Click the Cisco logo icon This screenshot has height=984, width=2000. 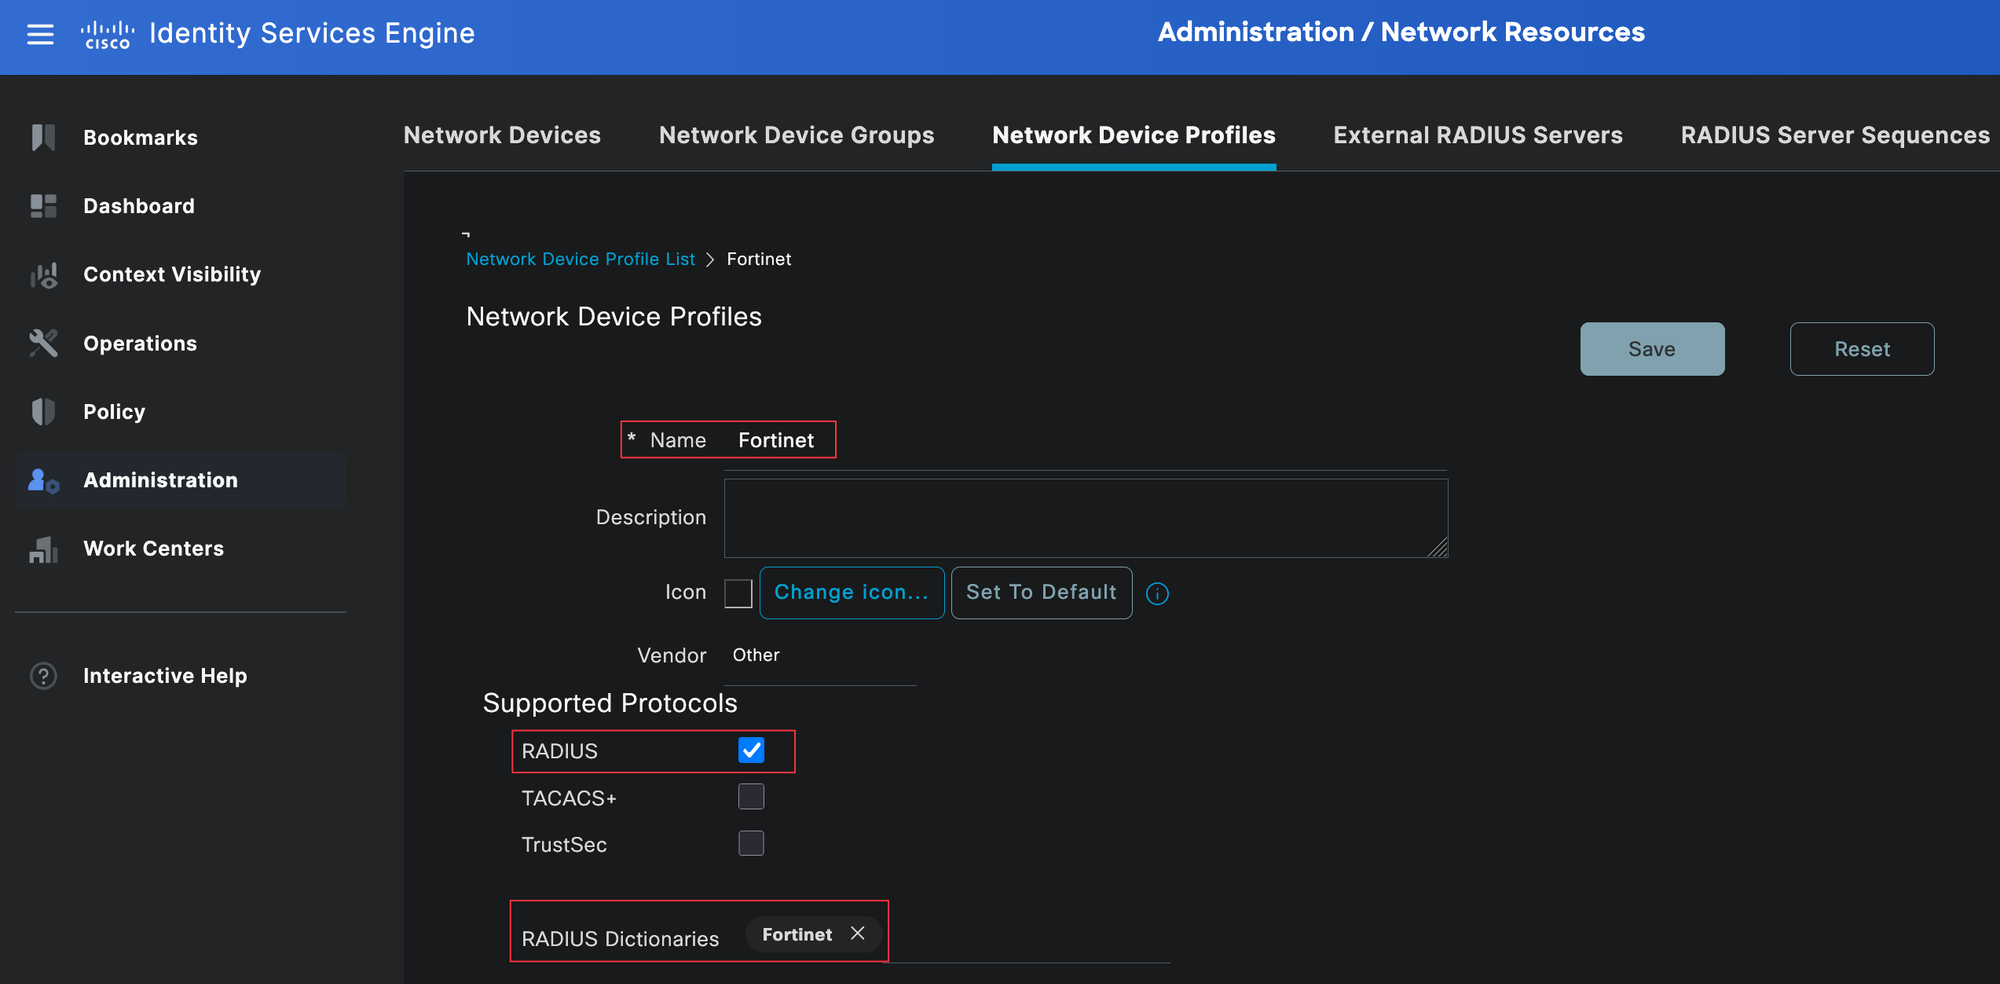(107, 35)
